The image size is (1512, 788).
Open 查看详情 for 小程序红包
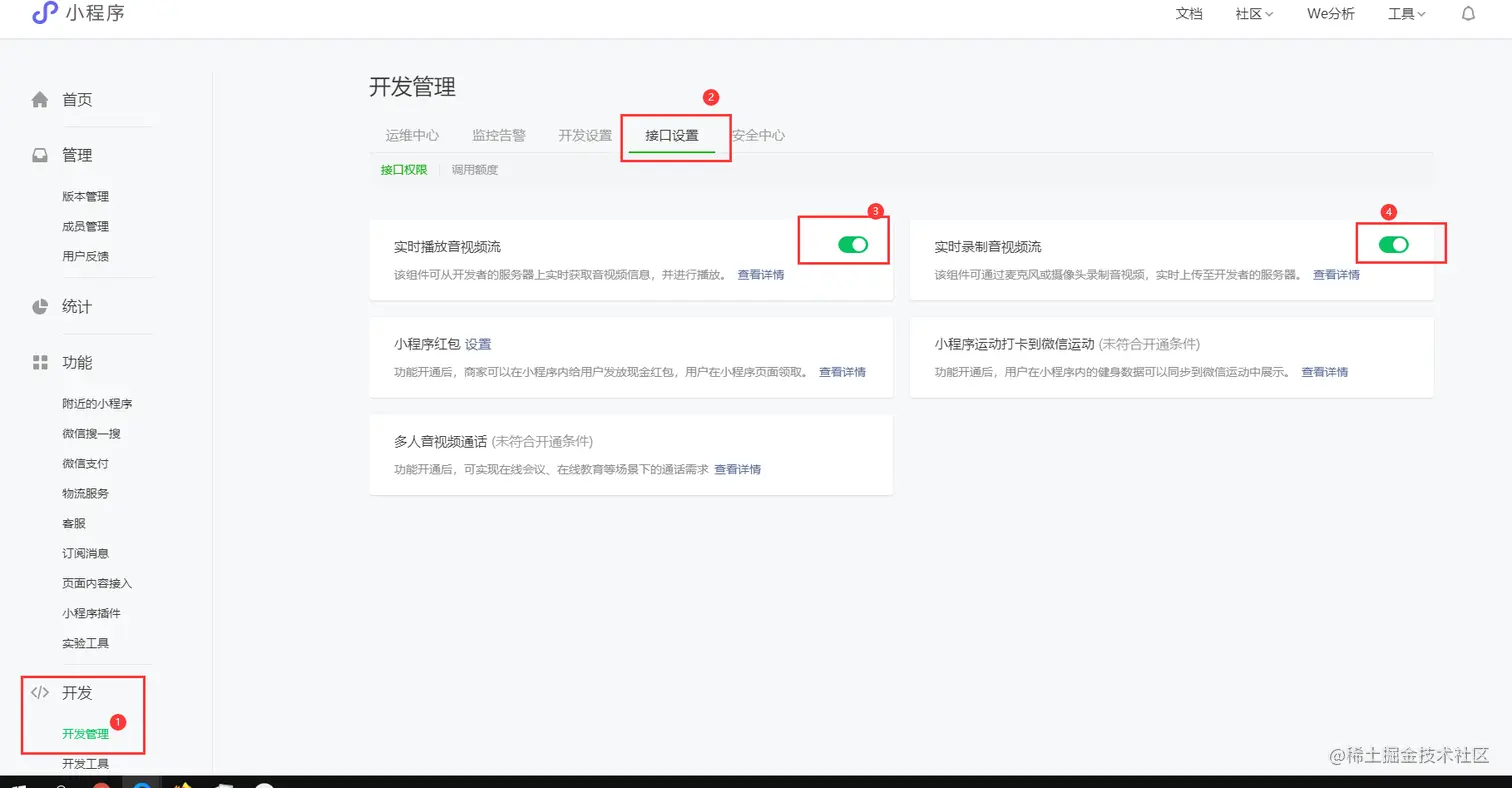[842, 372]
